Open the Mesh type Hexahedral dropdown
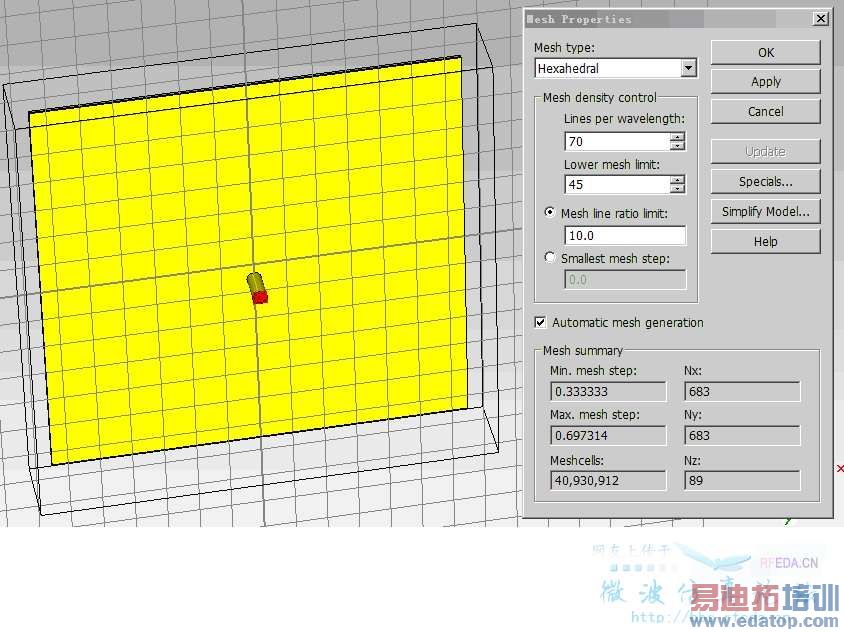The width and height of the screenshot is (844, 632). [x=688, y=68]
